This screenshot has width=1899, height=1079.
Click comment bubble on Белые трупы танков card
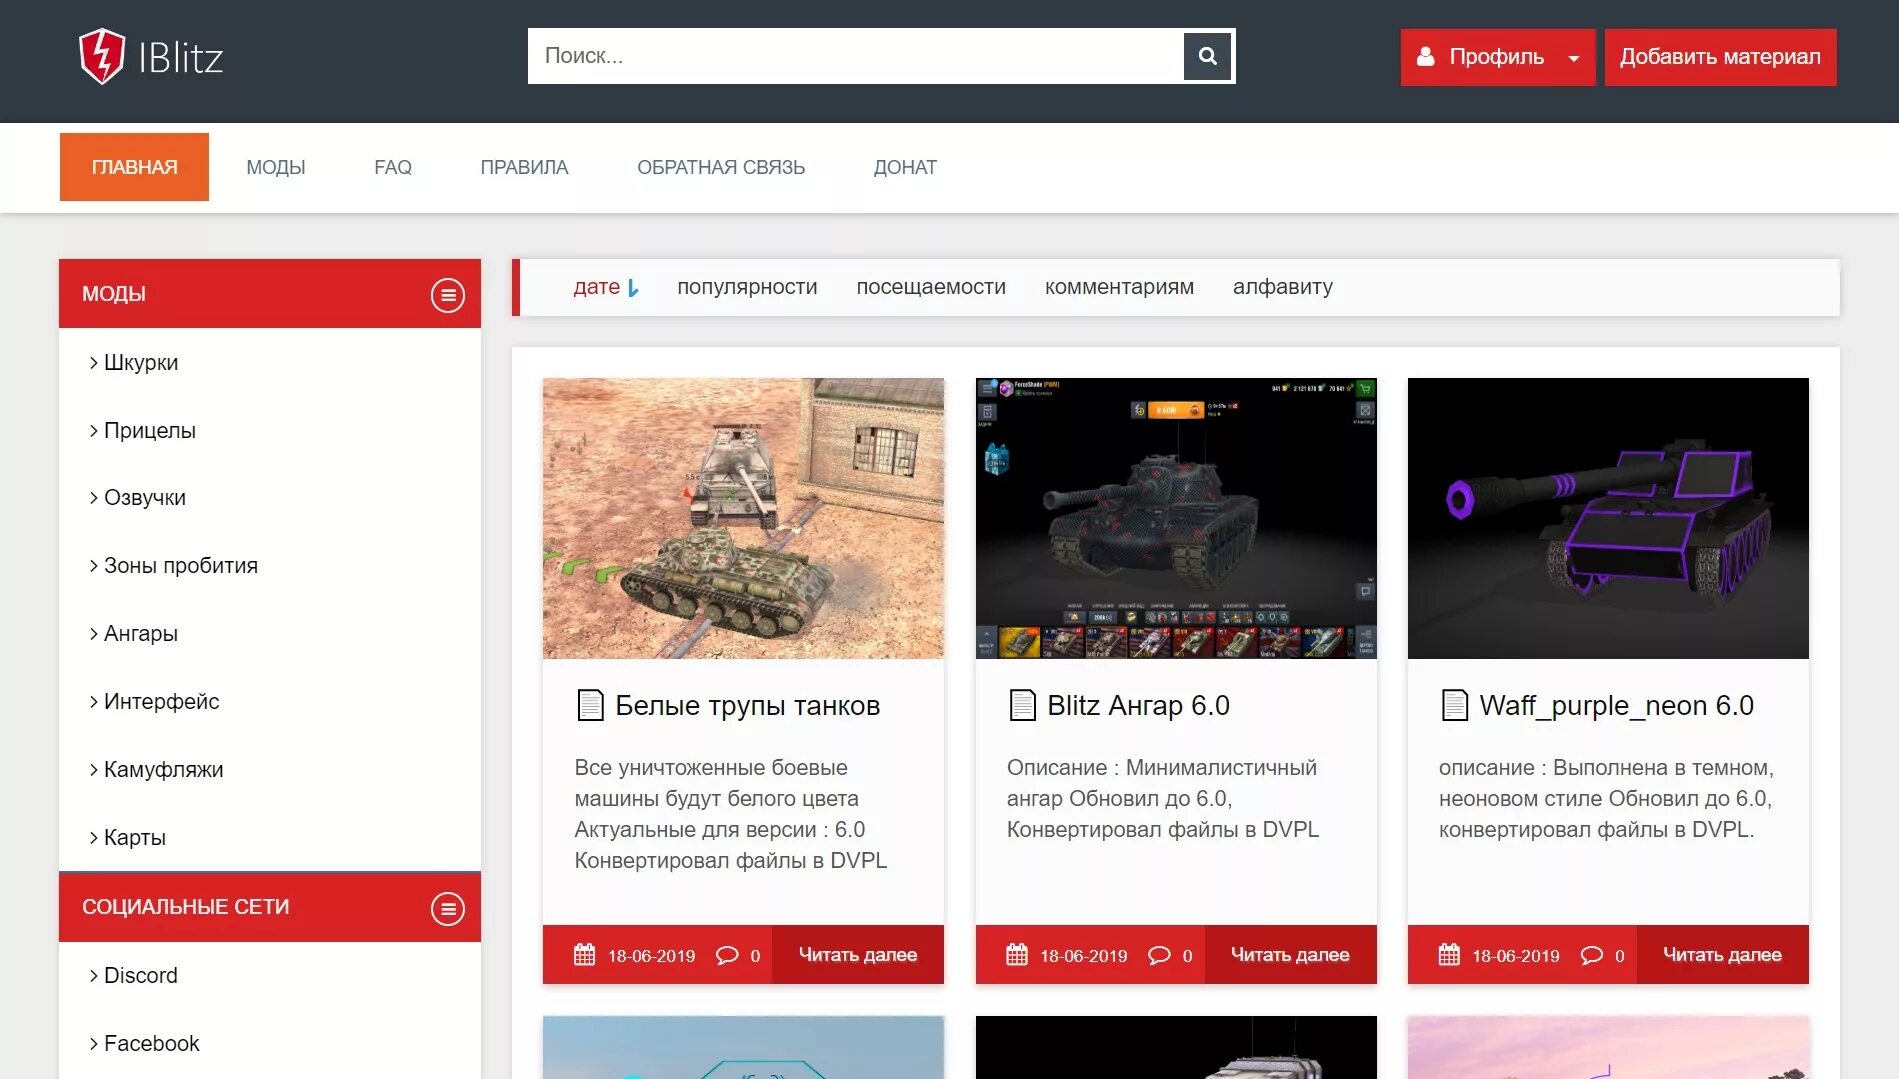(727, 955)
